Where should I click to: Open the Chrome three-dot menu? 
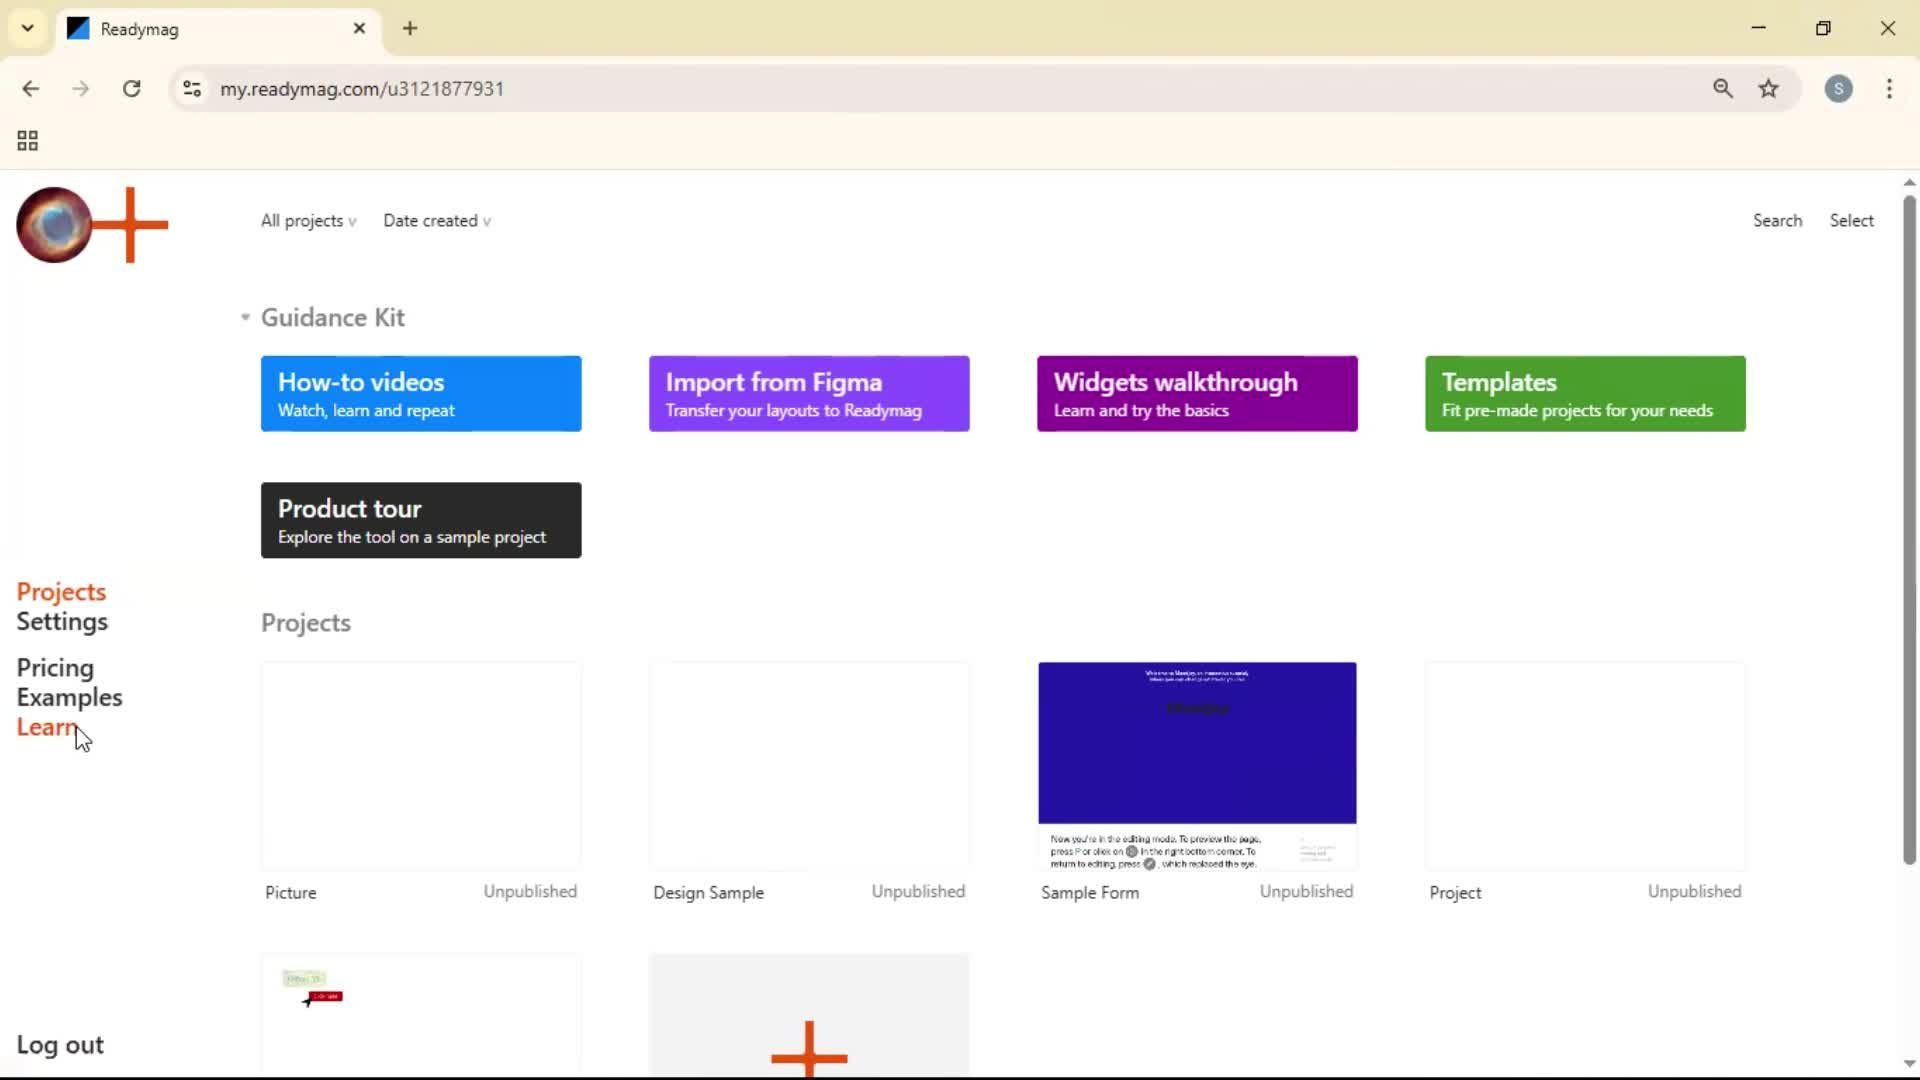(1890, 89)
